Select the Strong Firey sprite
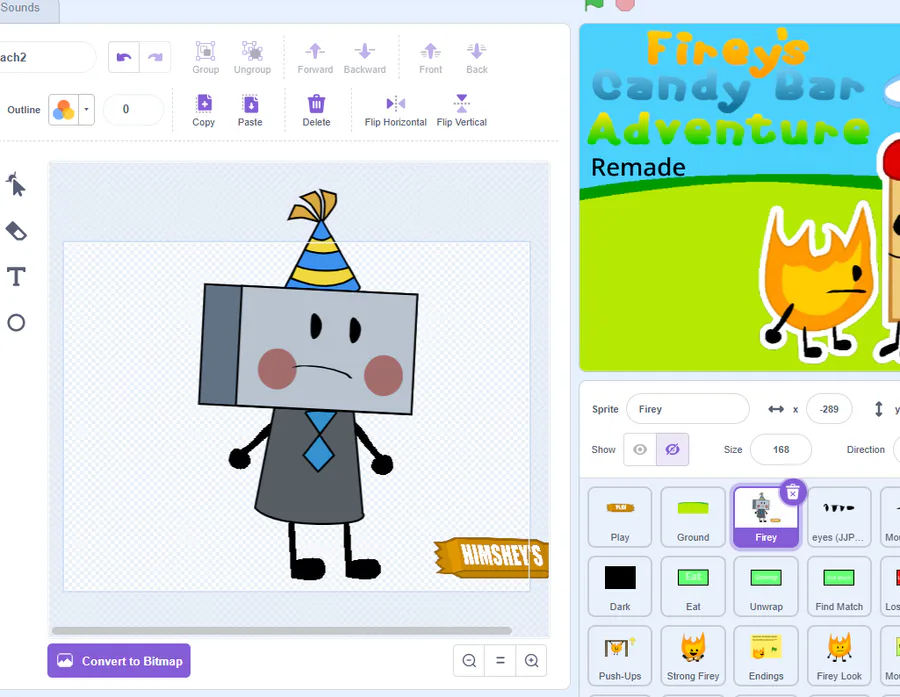Viewport: 900px width, 697px height. point(693,656)
